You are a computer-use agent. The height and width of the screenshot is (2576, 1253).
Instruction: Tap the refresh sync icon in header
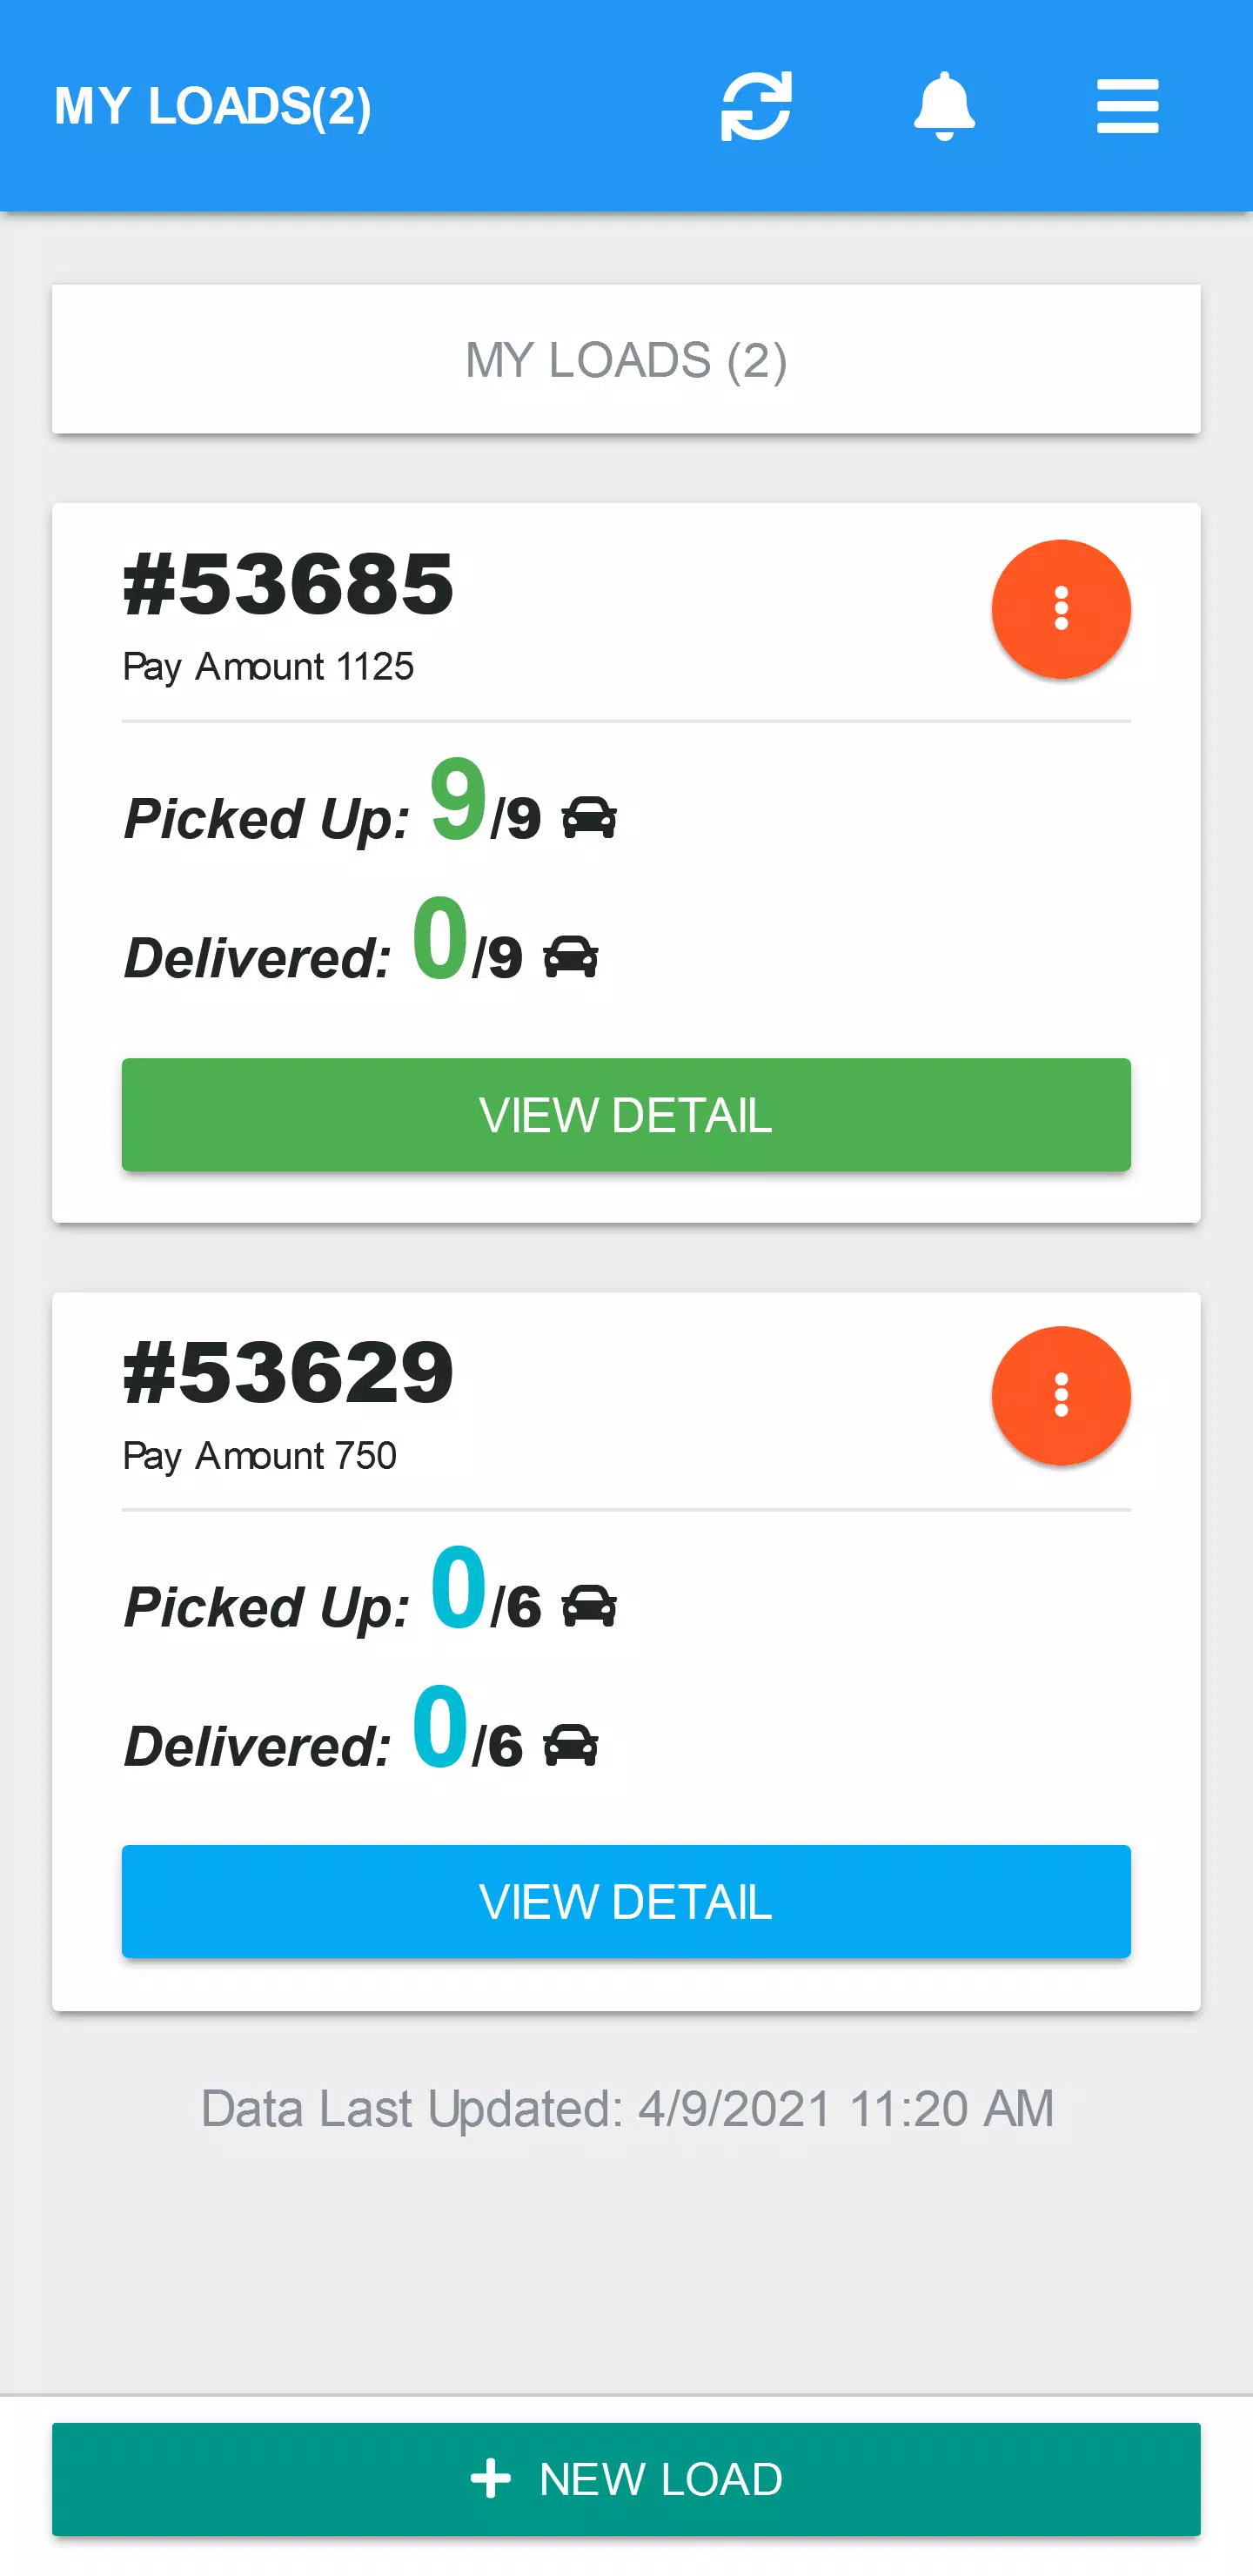(756, 106)
